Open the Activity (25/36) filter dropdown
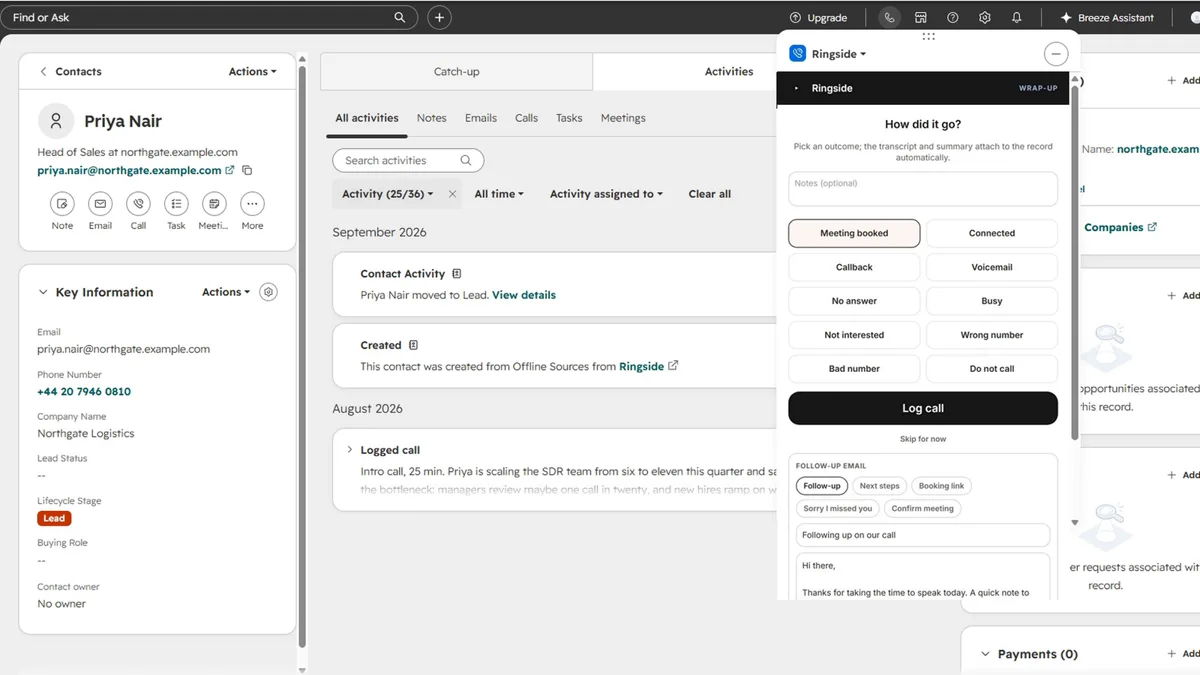Image resolution: width=1200 pixels, height=675 pixels. point(388,194)
